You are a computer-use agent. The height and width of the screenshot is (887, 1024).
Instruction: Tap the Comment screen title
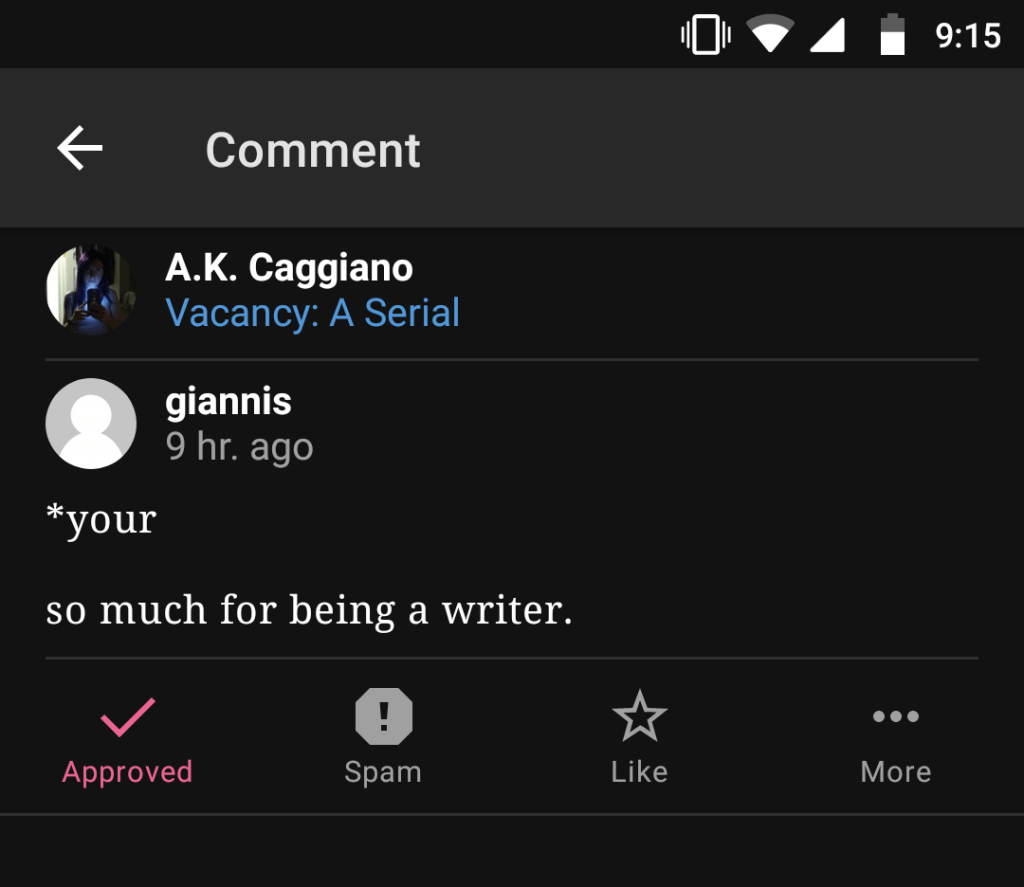(313, 150)
